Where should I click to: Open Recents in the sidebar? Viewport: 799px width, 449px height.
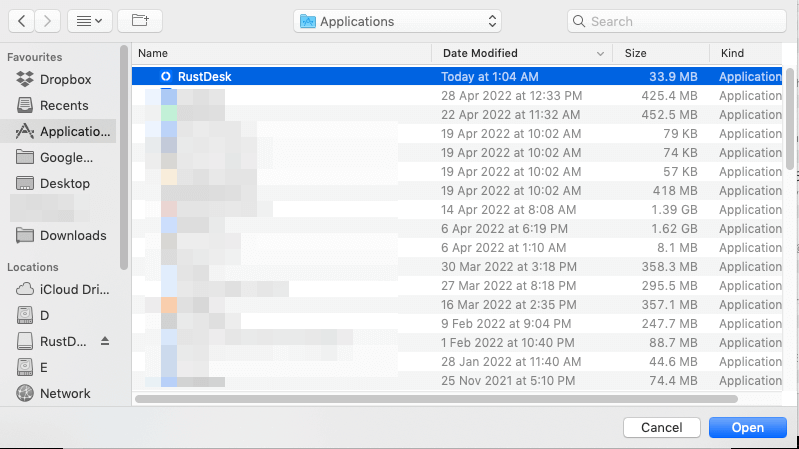(64, 105)
